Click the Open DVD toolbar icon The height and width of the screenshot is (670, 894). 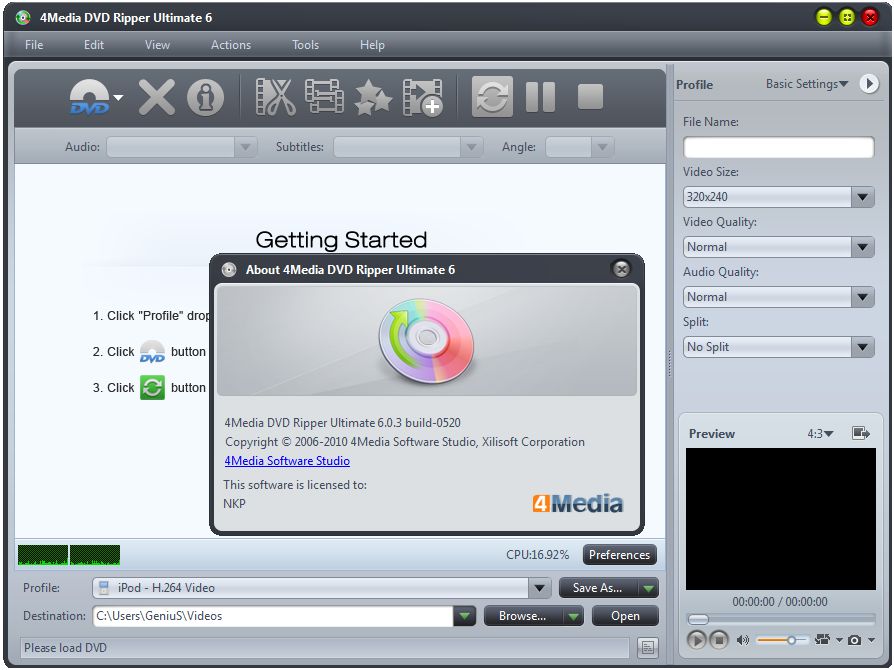click(x=90, y=96)
